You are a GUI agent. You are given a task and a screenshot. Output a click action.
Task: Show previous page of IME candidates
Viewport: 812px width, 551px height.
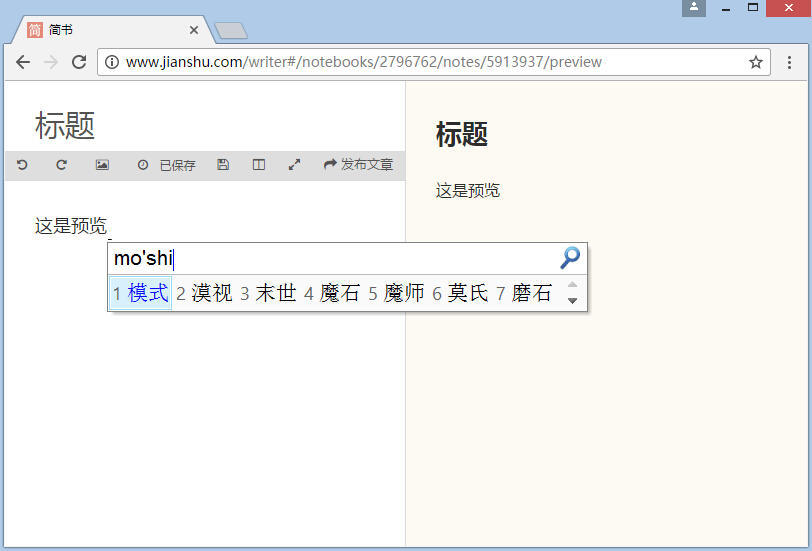pos(572,284)
